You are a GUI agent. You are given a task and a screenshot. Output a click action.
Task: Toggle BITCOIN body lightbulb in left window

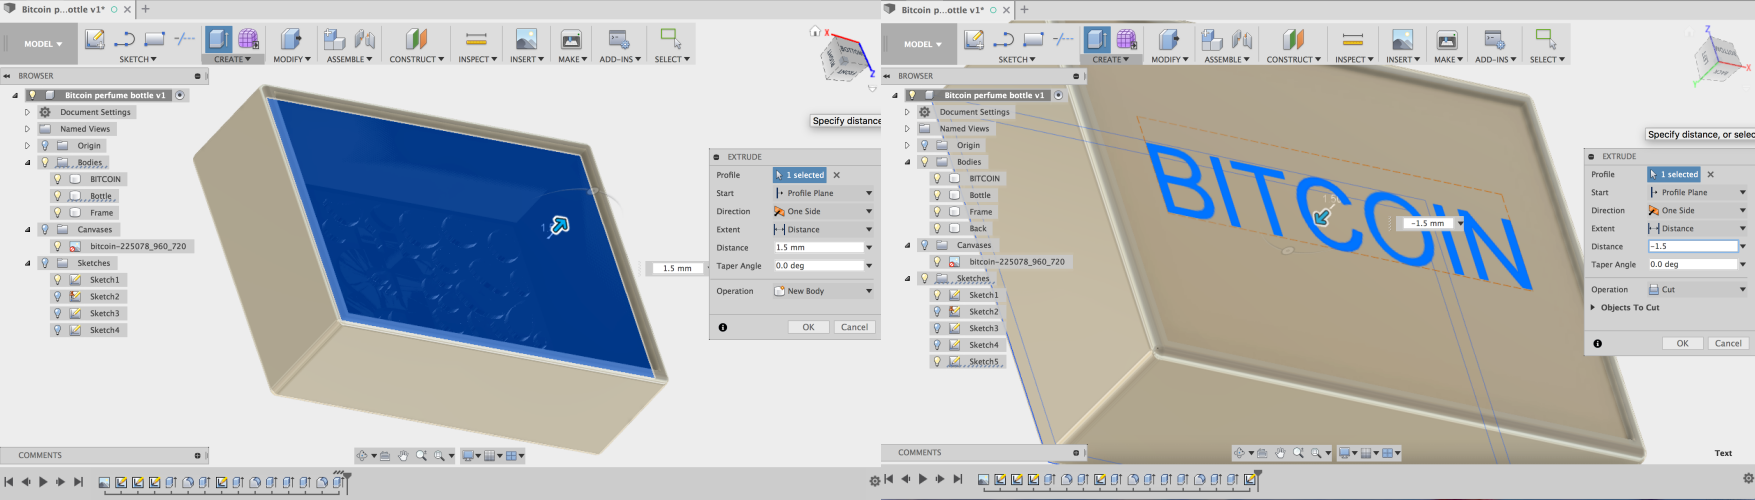pyautogui.click(x=58, y=179)
